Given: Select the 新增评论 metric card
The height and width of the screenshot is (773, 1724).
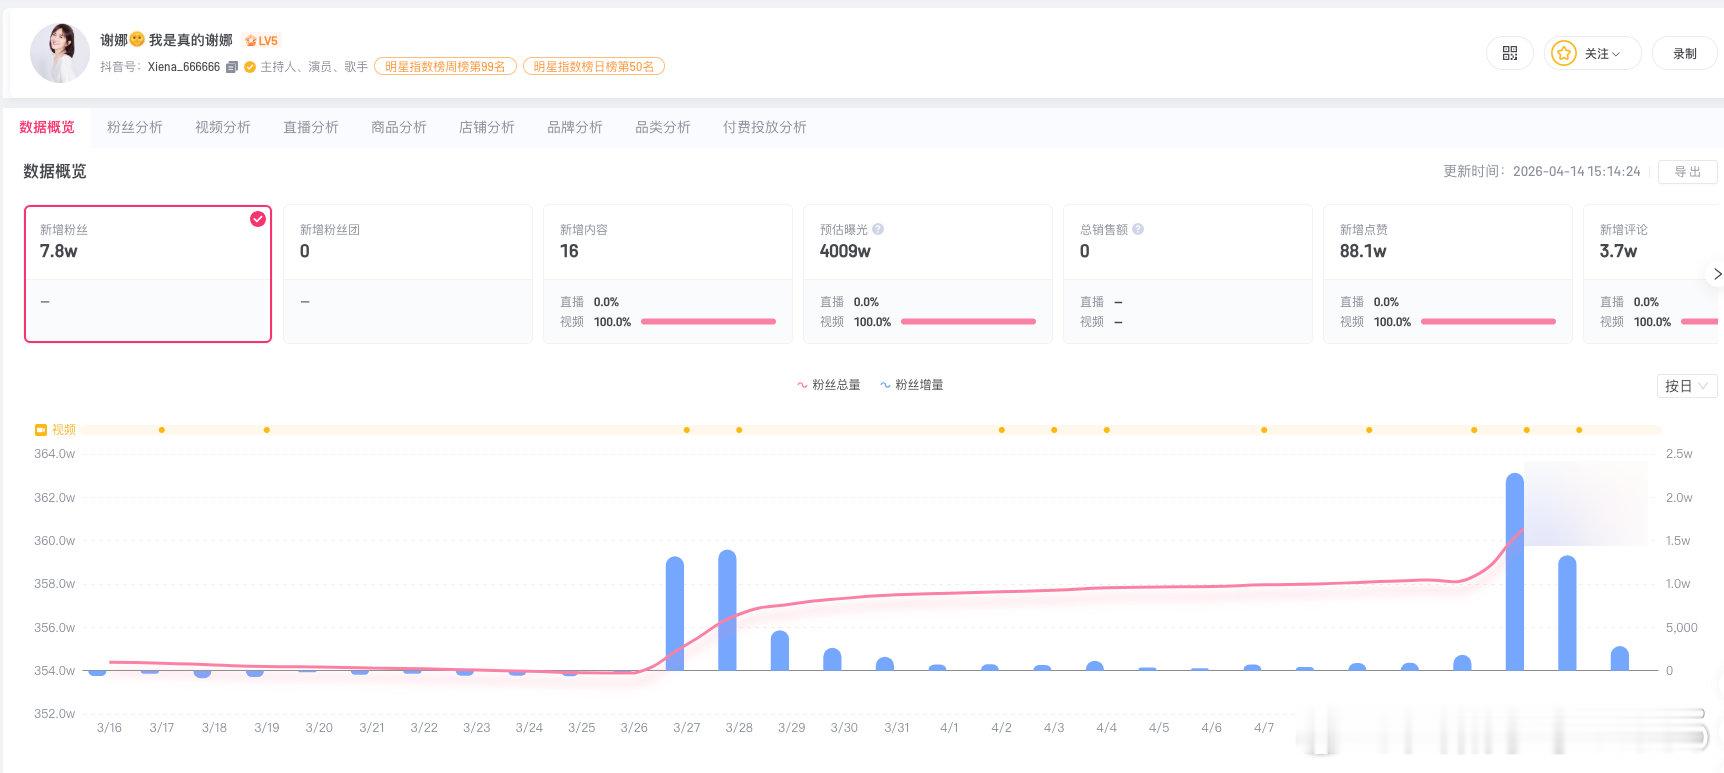Looking at the screenshot, I should click(x=1653, y=274).
